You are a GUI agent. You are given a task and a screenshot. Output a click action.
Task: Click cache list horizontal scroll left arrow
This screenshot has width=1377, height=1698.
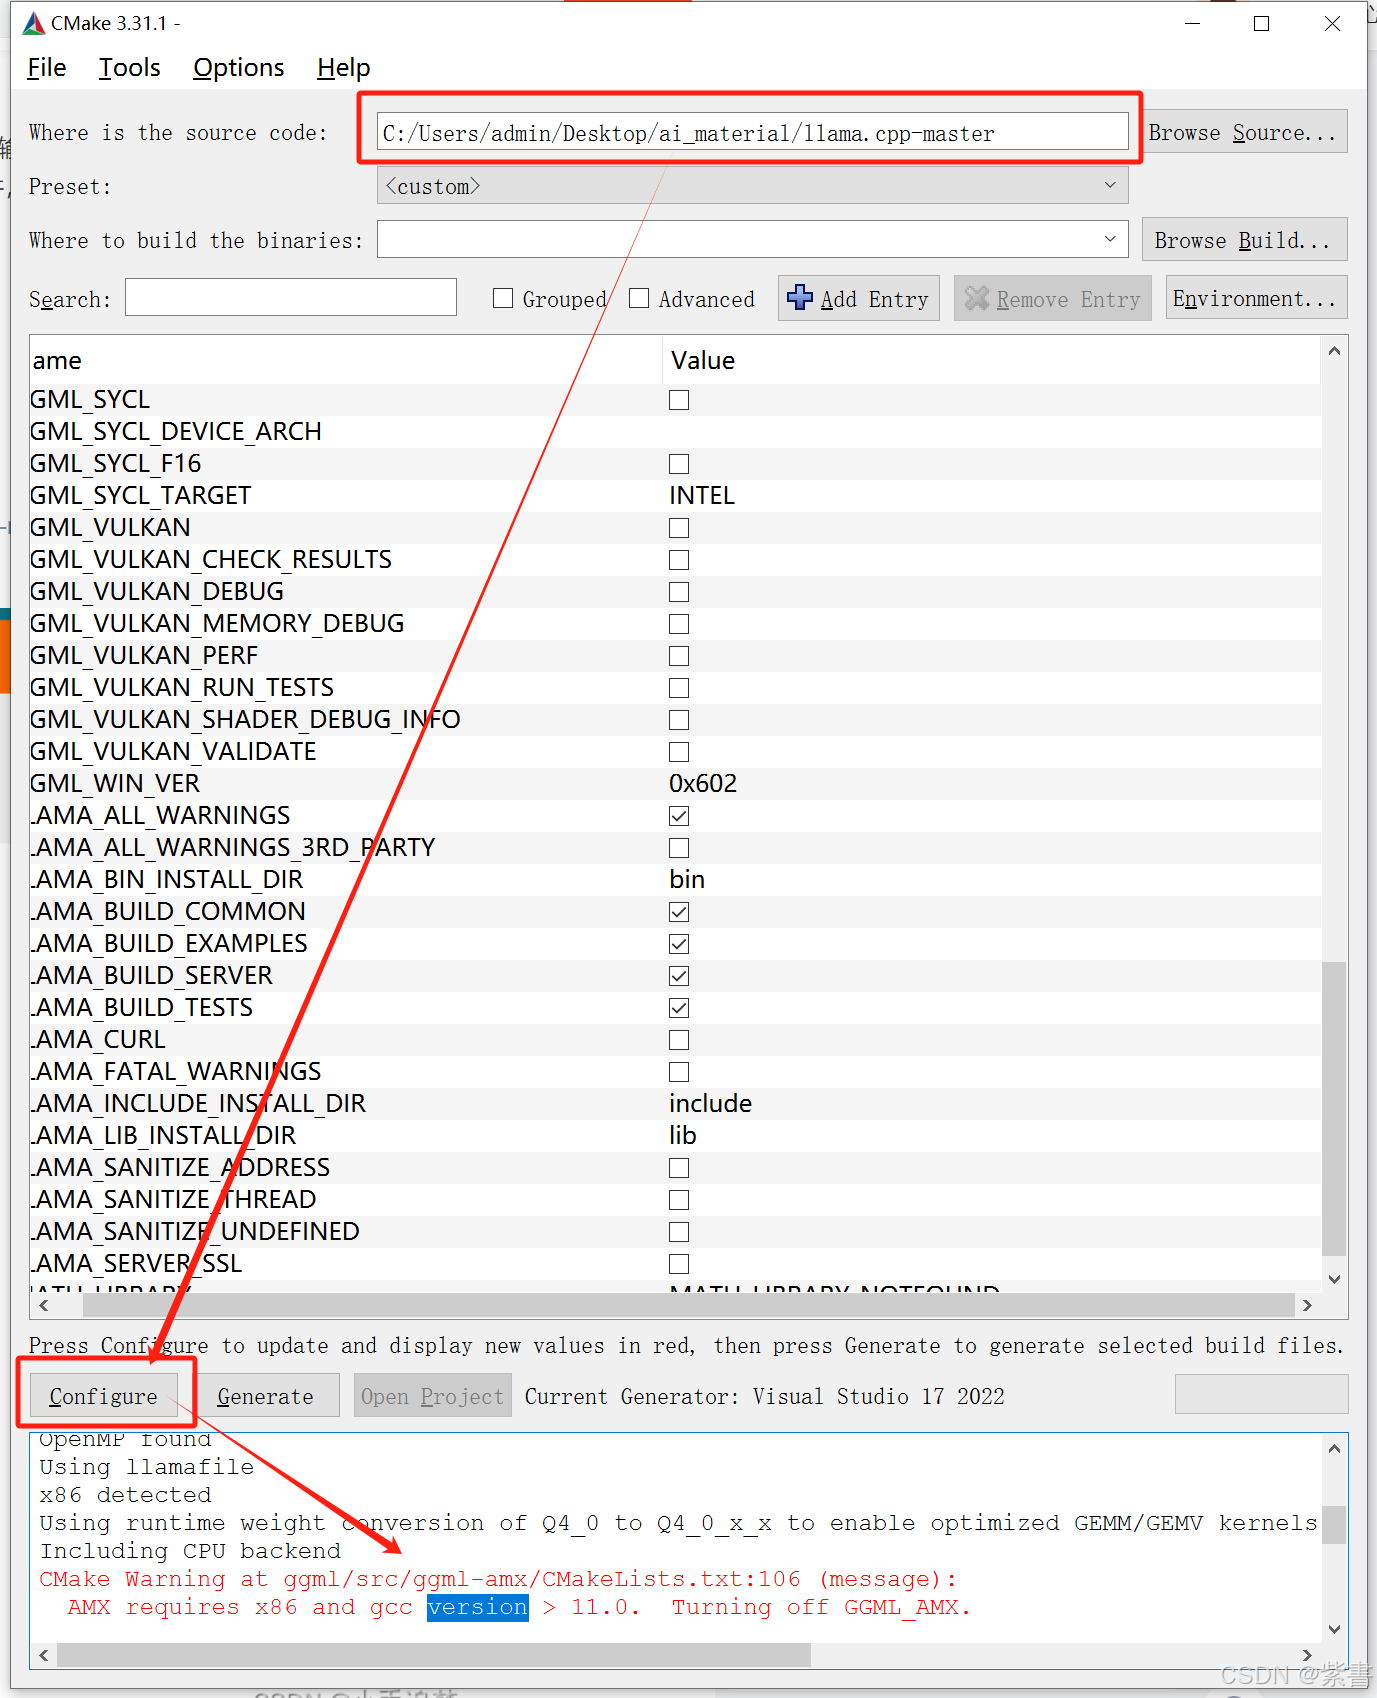point(43,1305)
